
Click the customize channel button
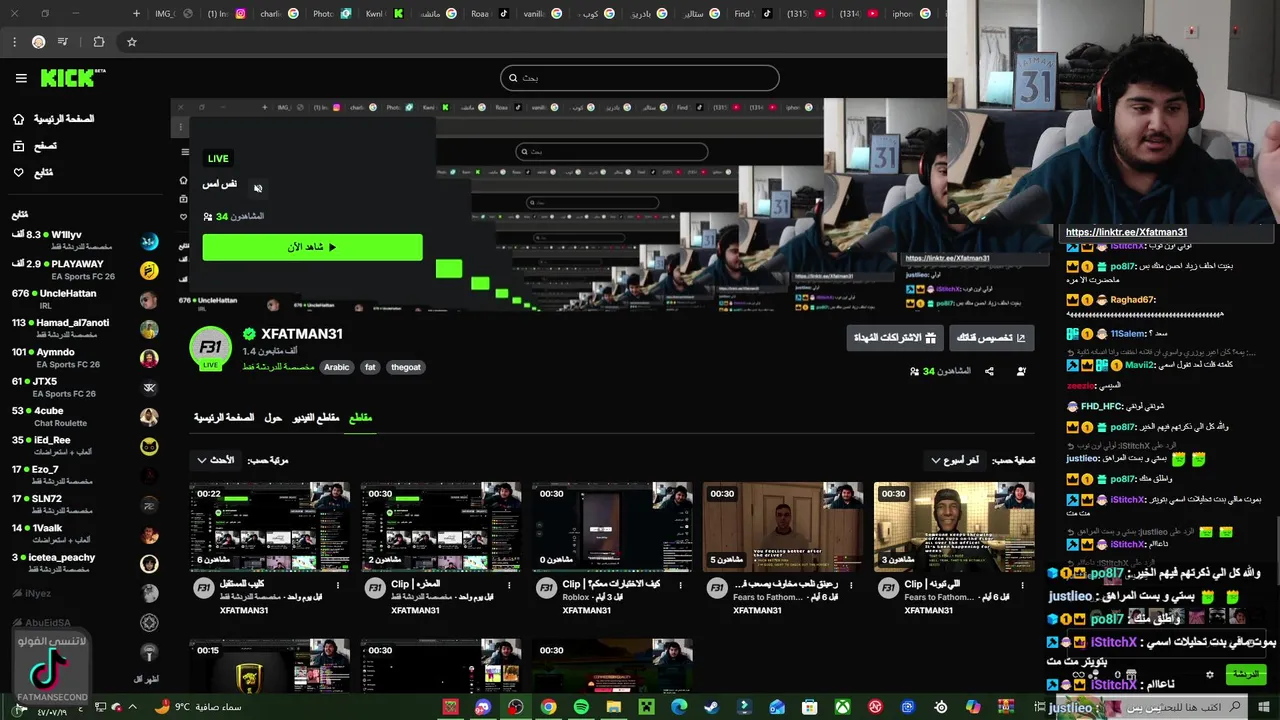coord(991,338)
